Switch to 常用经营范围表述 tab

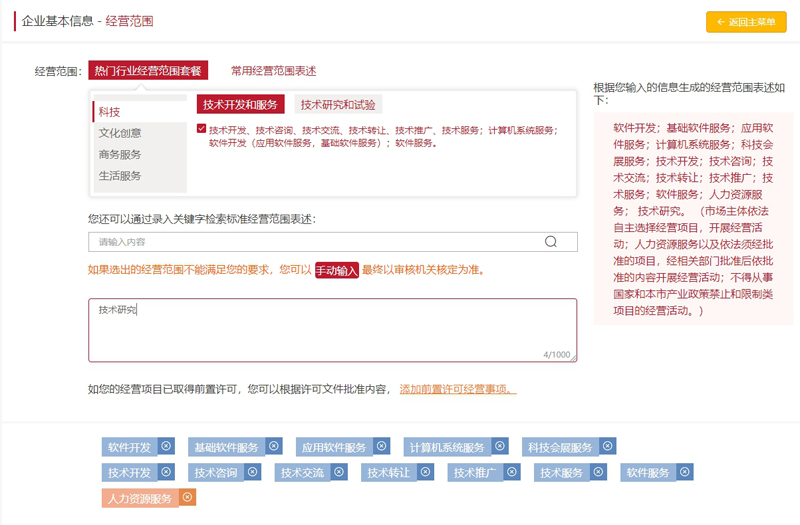click(273, 71)
